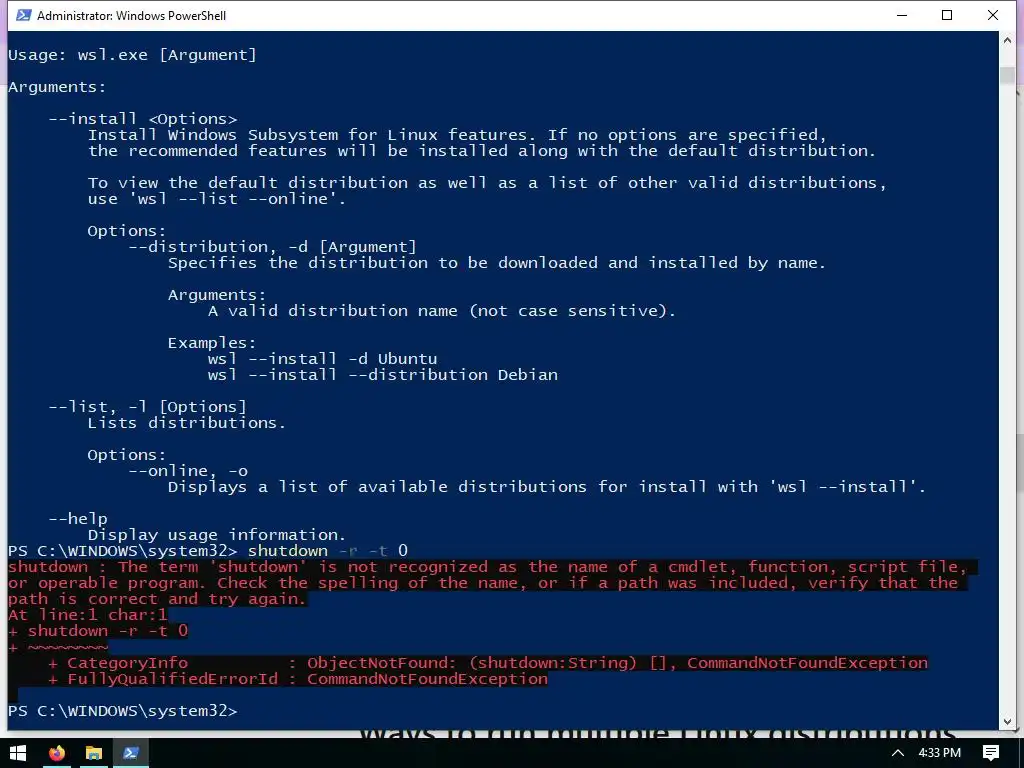The image size is (1024, 768).
Task: Click the '--distribution, -d [Argument]' line
Action: (272, 247)
